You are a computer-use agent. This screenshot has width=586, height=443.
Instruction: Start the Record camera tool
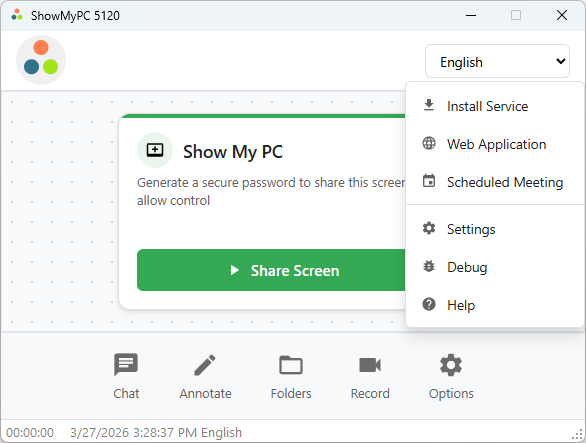pos(370,376)
